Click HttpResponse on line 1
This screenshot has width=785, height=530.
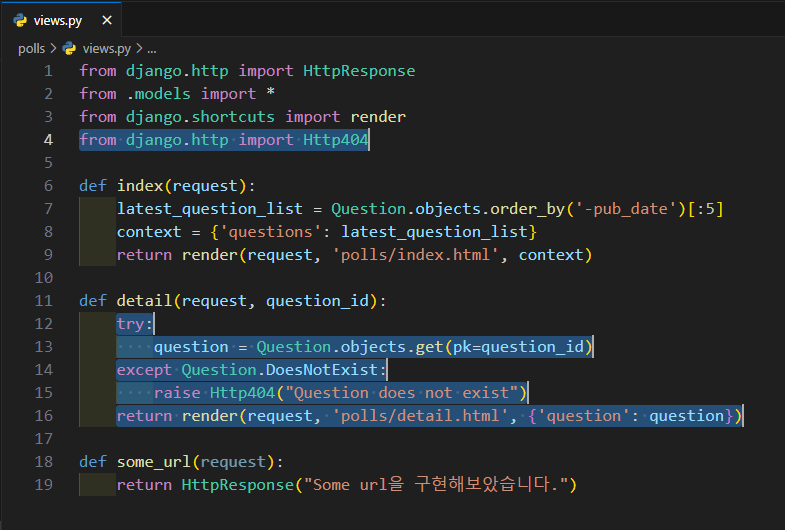pyautogui.click(x=359, y=71)
